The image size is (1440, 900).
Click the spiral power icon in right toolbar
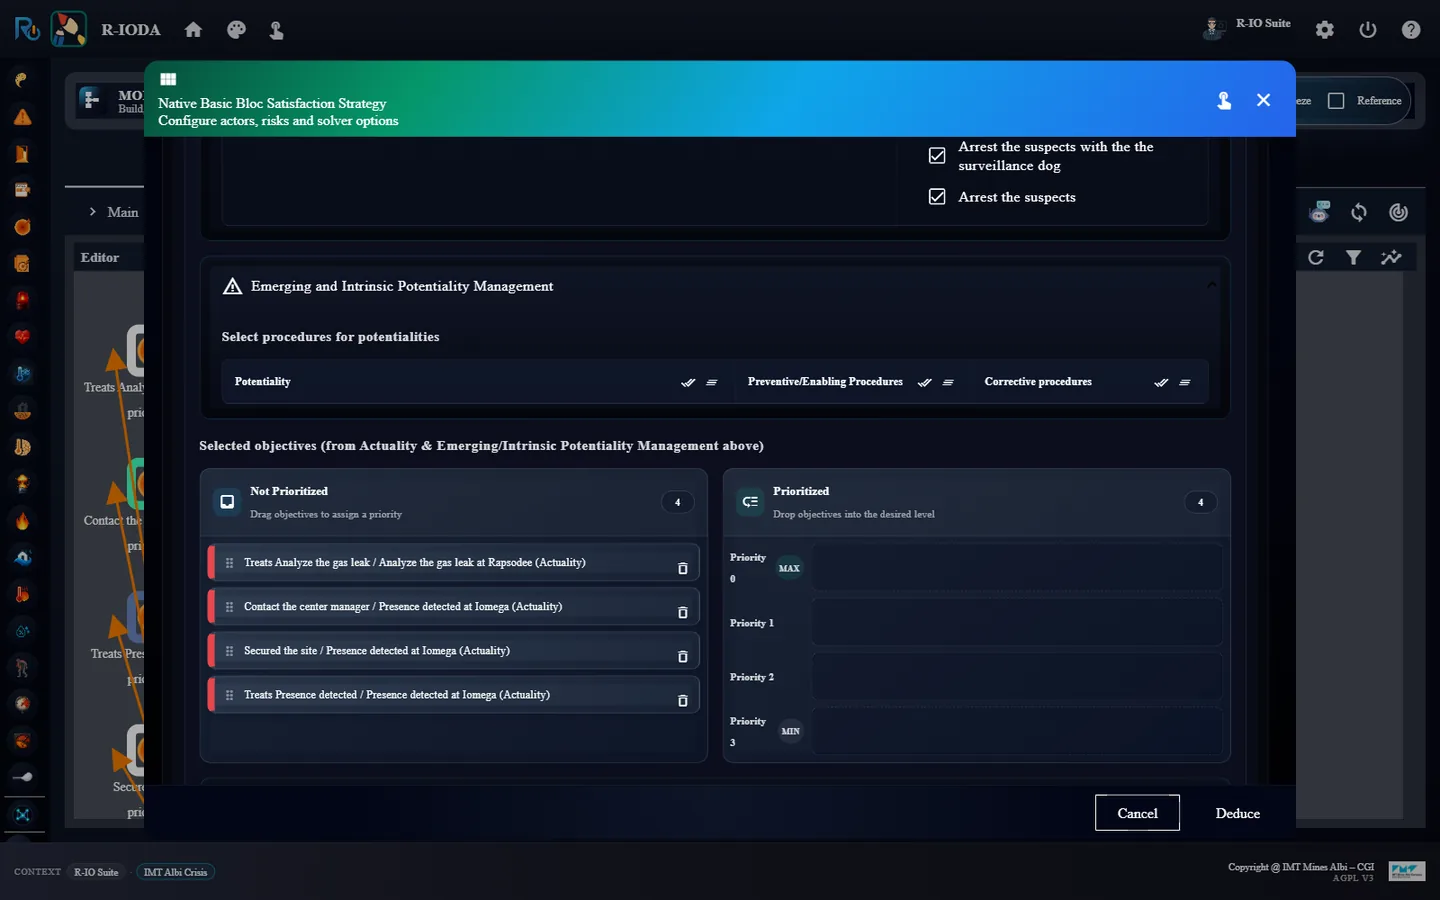(x=1399, y=212)
